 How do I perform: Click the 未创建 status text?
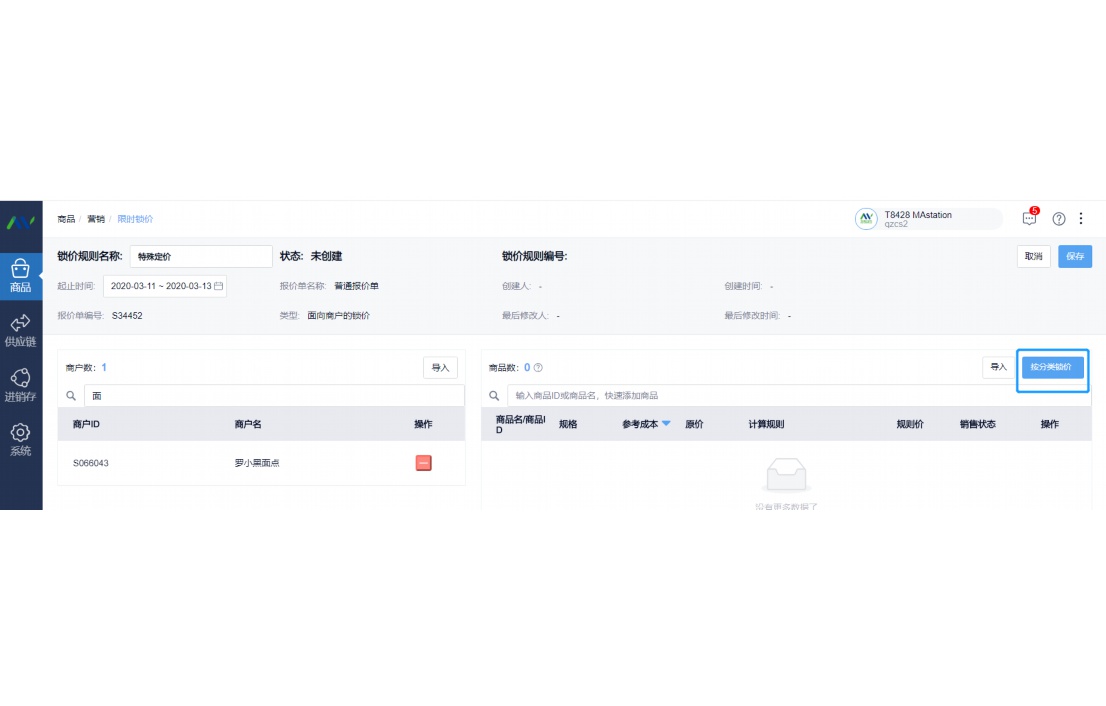326,256
